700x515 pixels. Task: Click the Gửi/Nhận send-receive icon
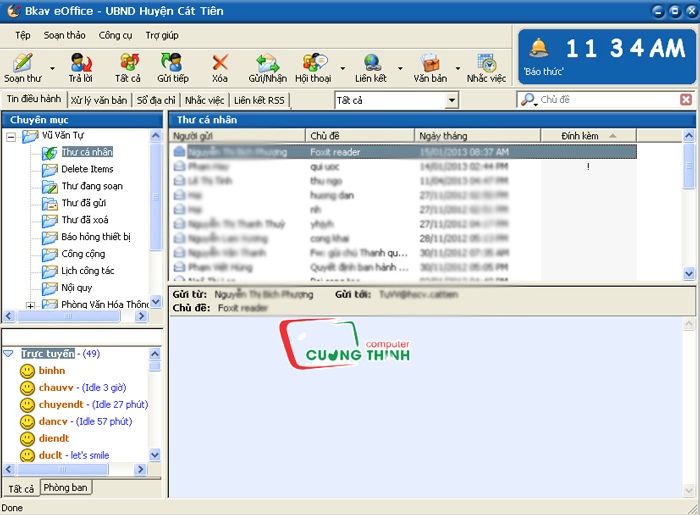267,63
